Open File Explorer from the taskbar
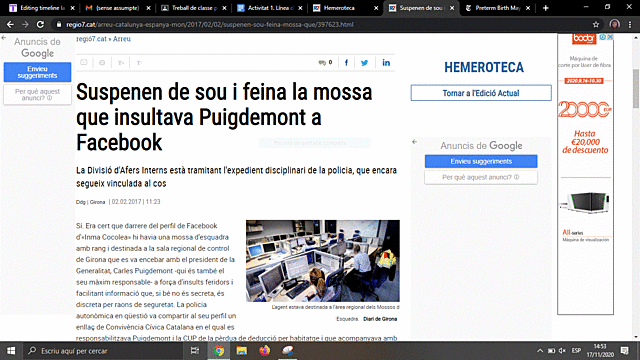 [242, 351]
